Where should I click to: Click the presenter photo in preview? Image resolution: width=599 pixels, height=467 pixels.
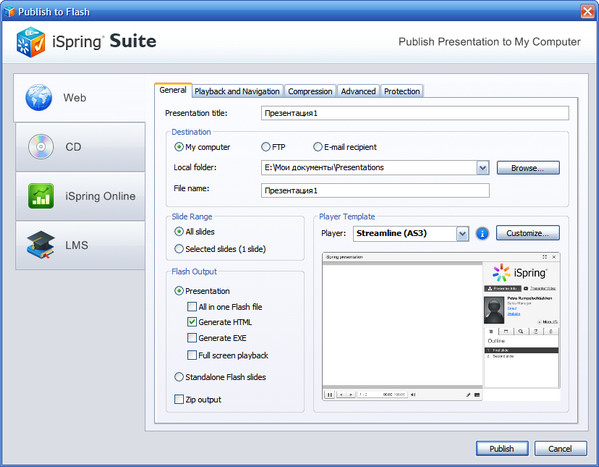point(494,310)
